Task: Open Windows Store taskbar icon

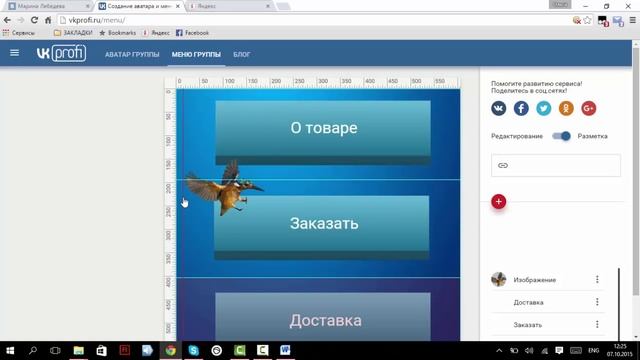Action: (x=101, y=350)
